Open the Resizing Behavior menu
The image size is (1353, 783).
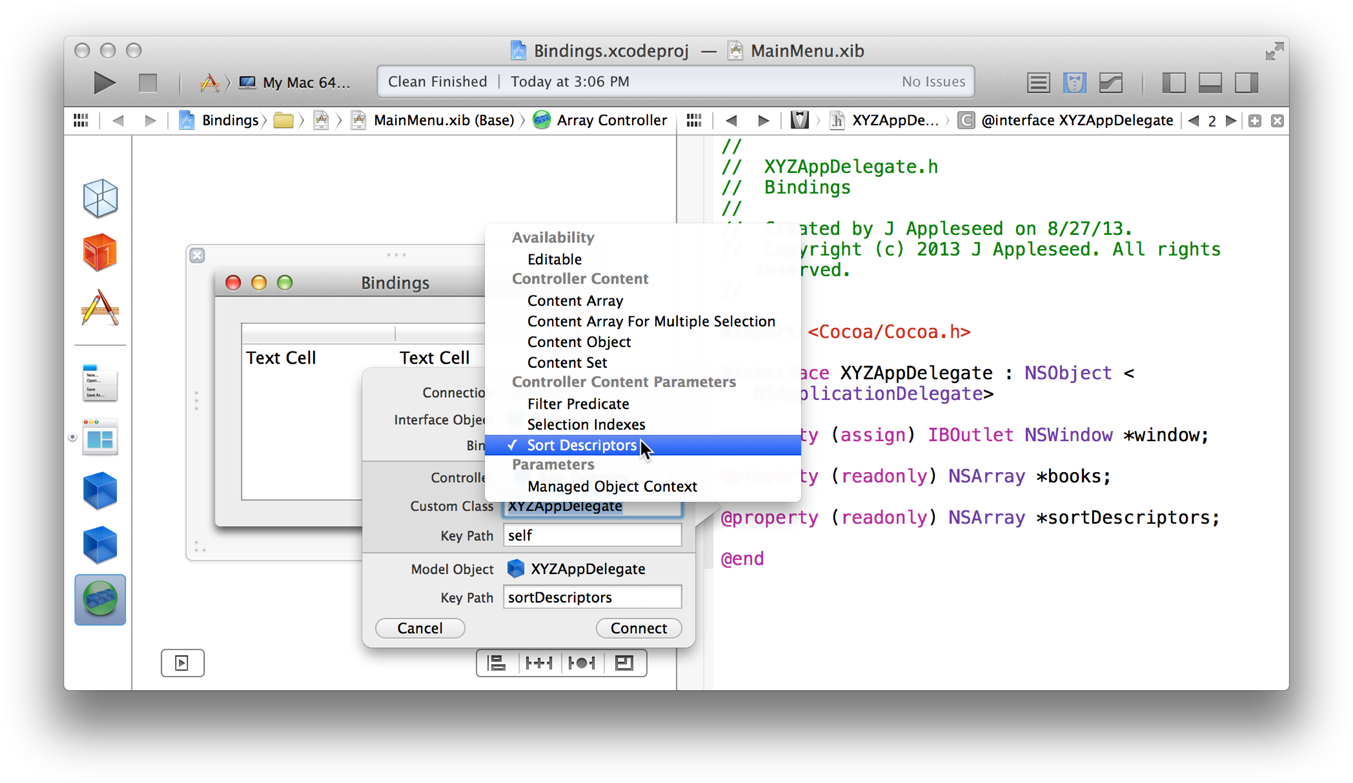pos(625,663)
